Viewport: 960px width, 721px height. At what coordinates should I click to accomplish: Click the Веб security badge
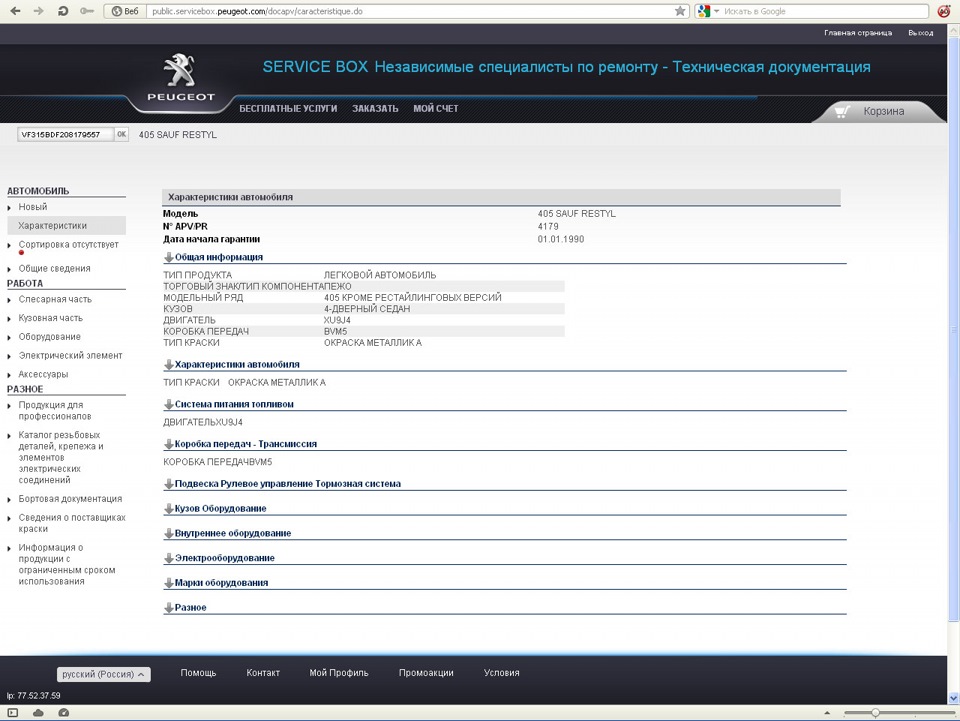126,11
